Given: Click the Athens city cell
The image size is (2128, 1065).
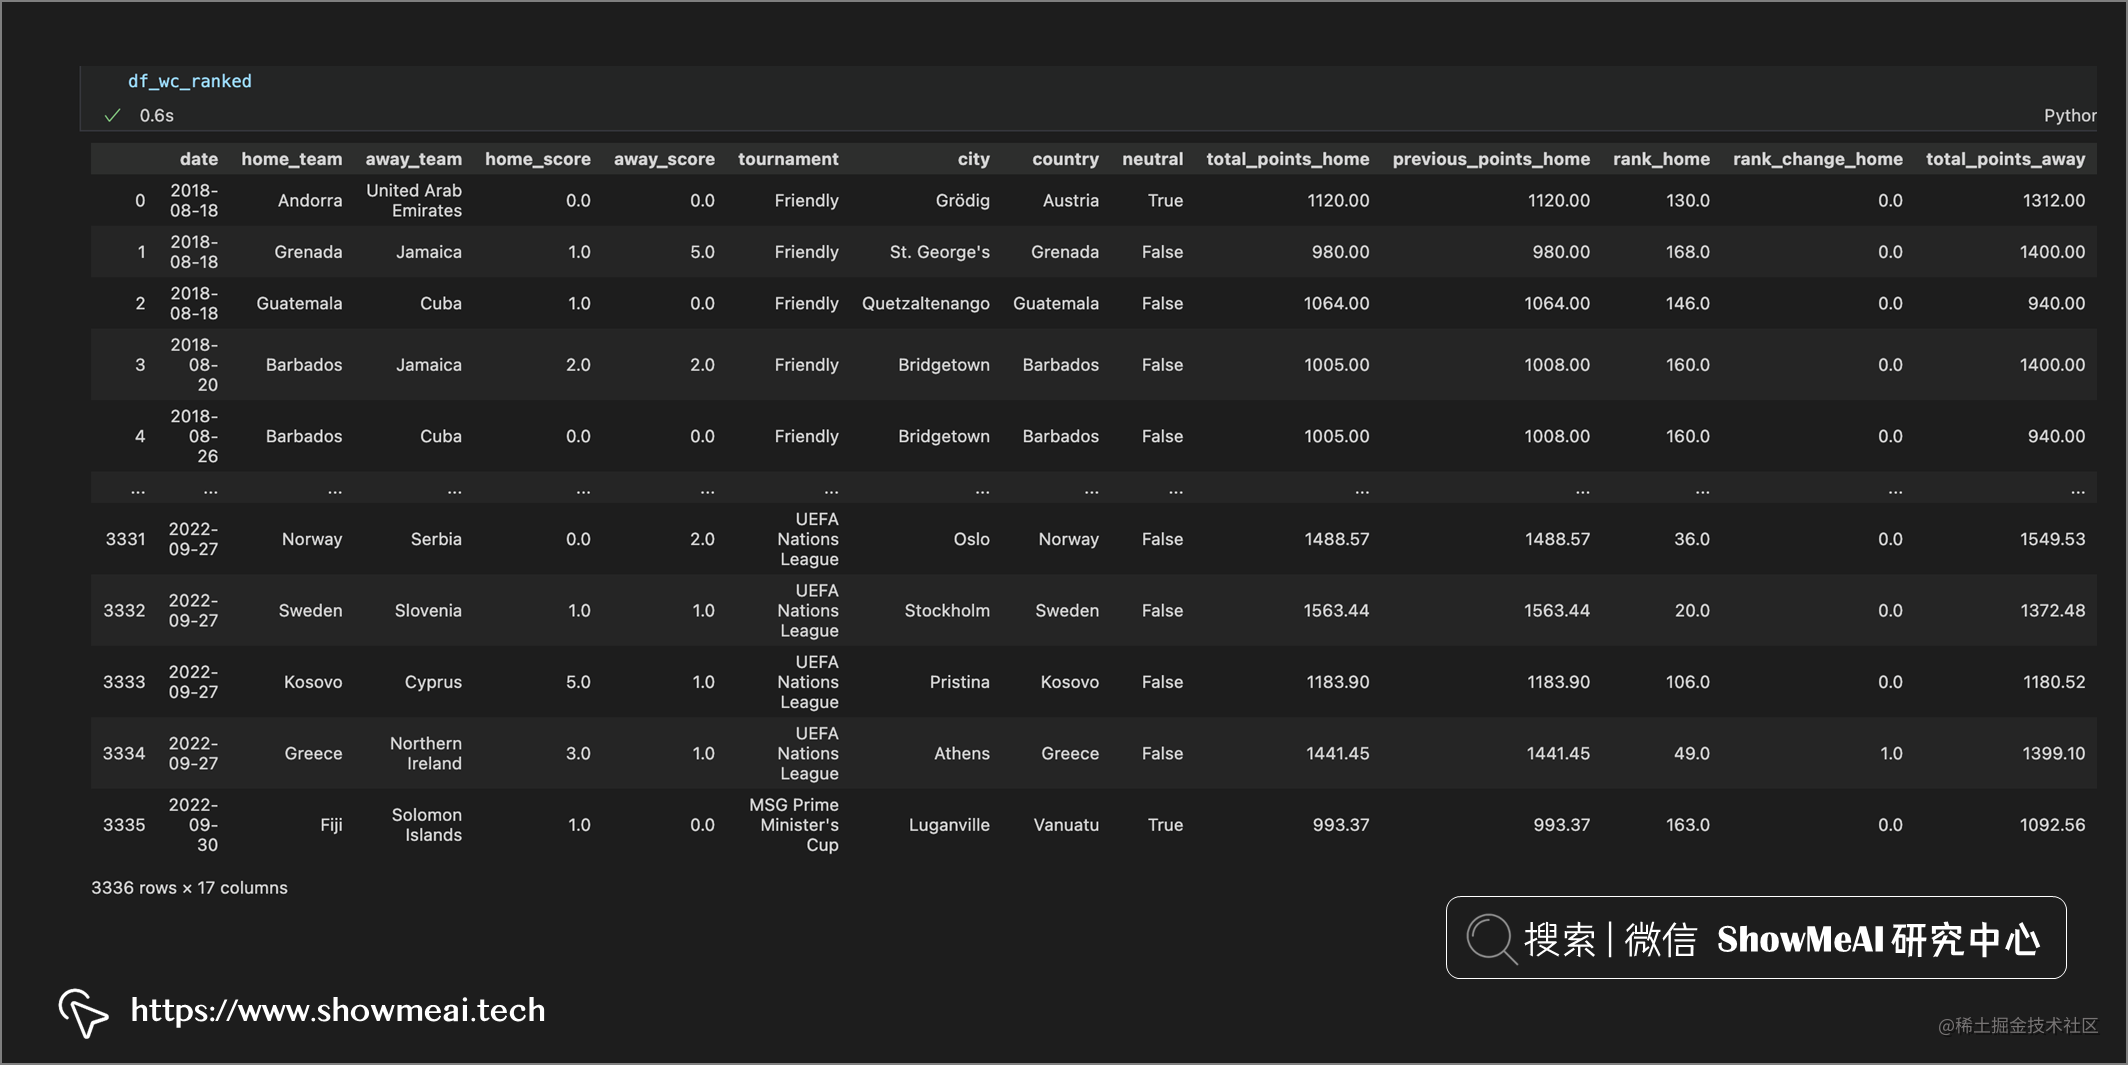Looking at the screenshot, I should 962,753.
